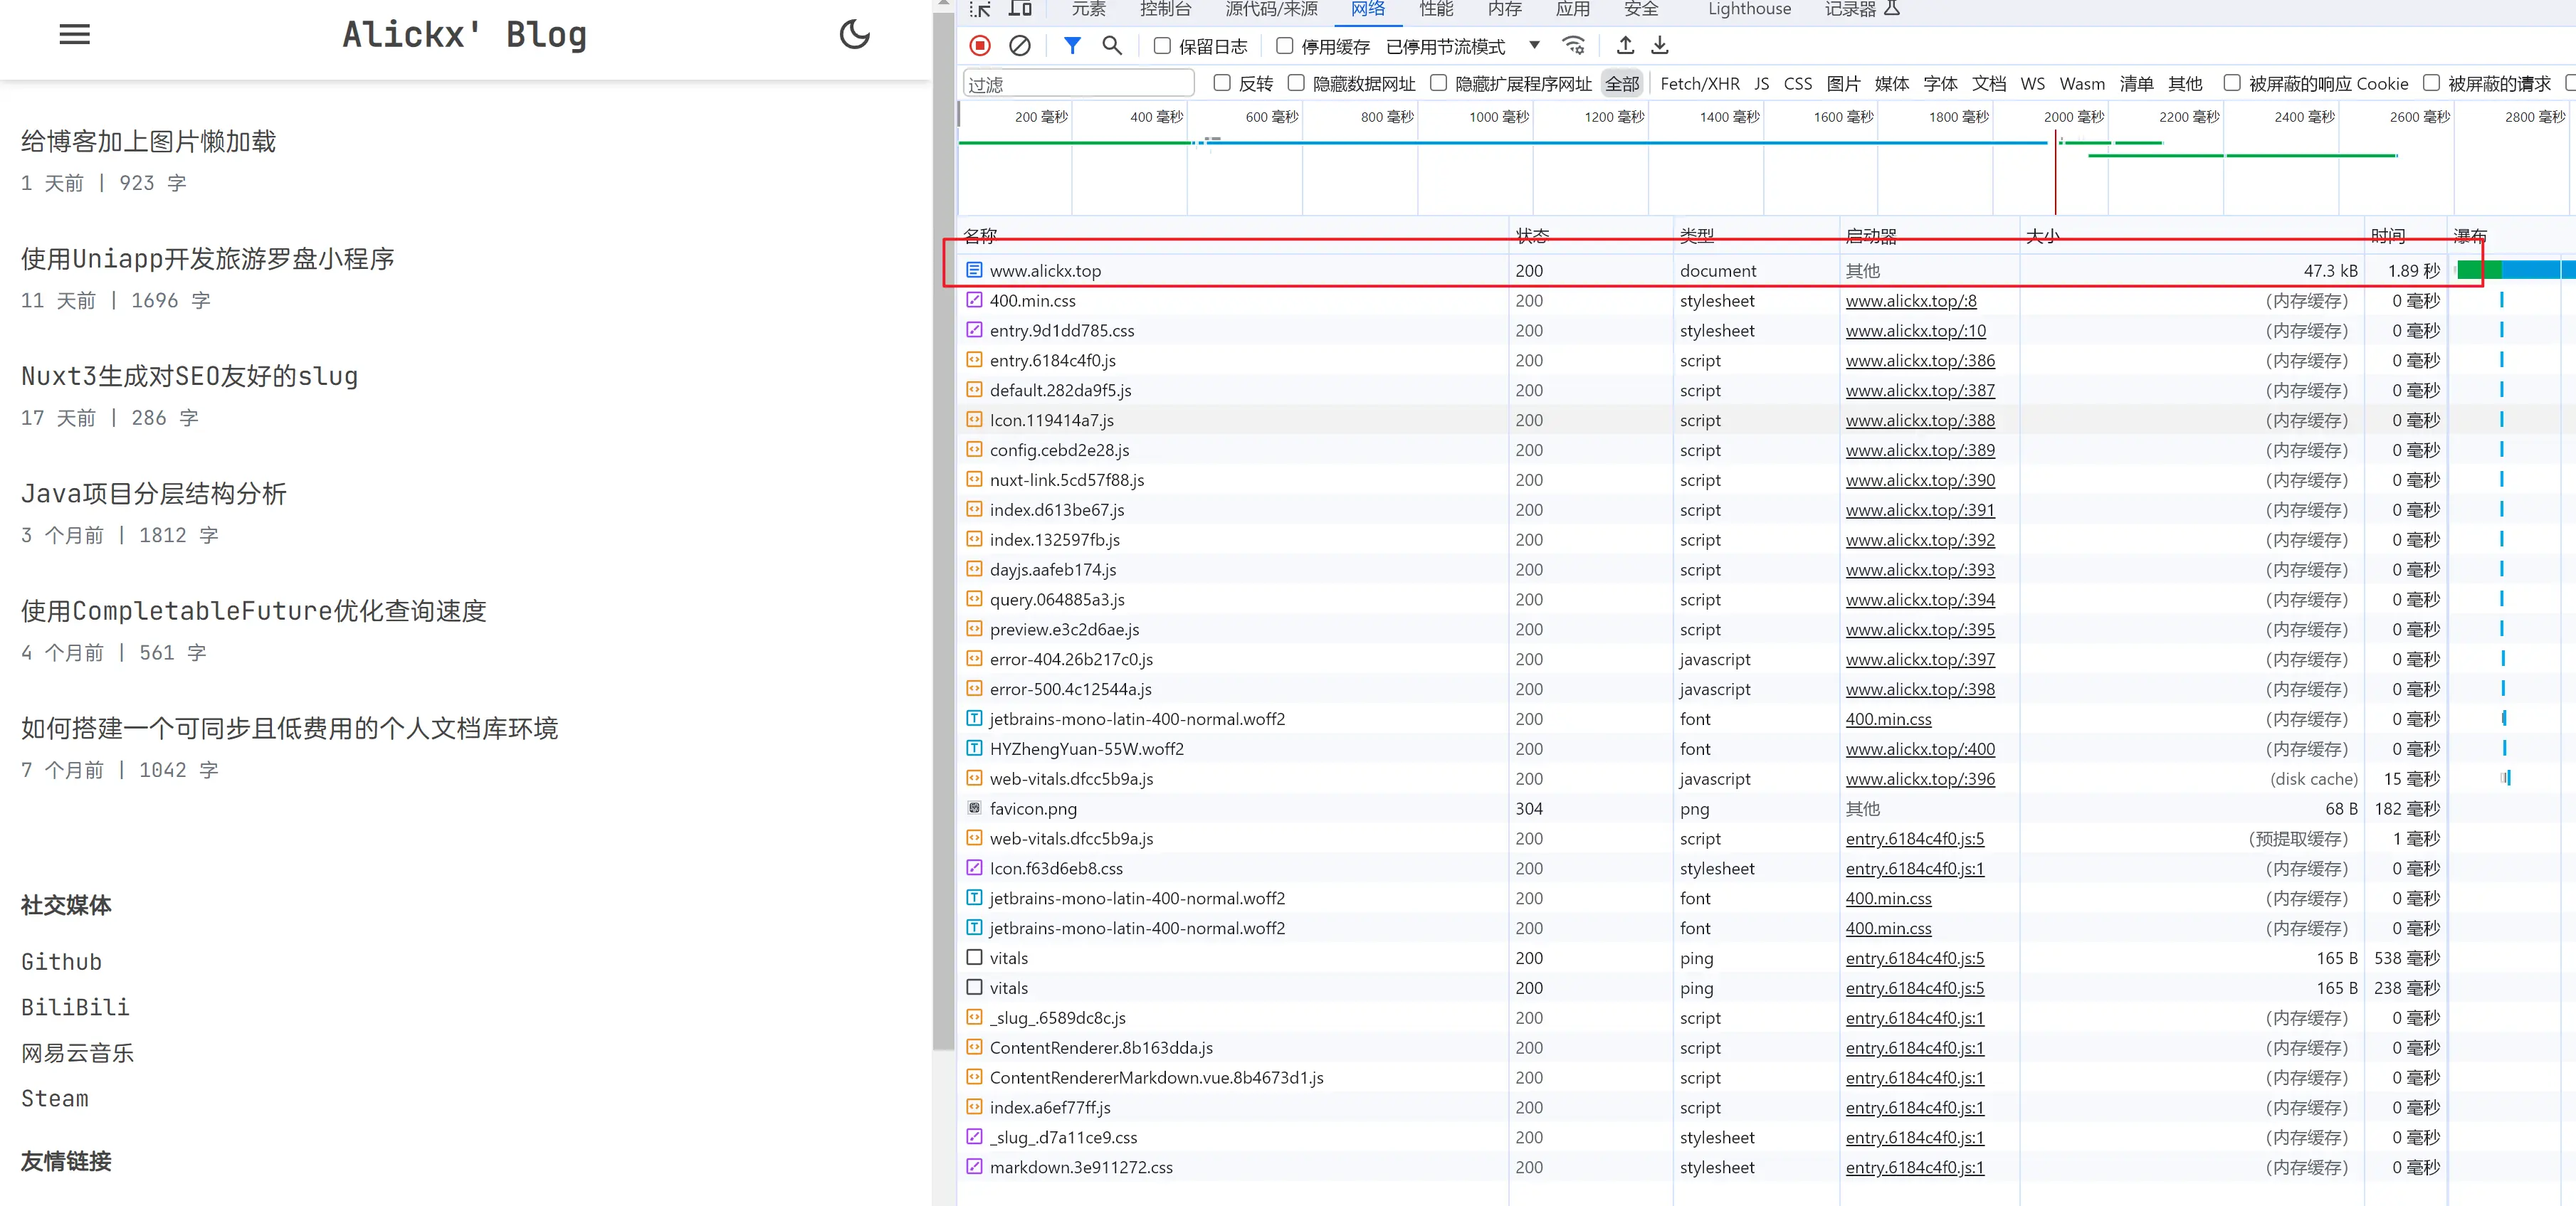2576x1206 pixels.
Task: Open post 给博客加上图片懒加载
Action: click(148, 141)
